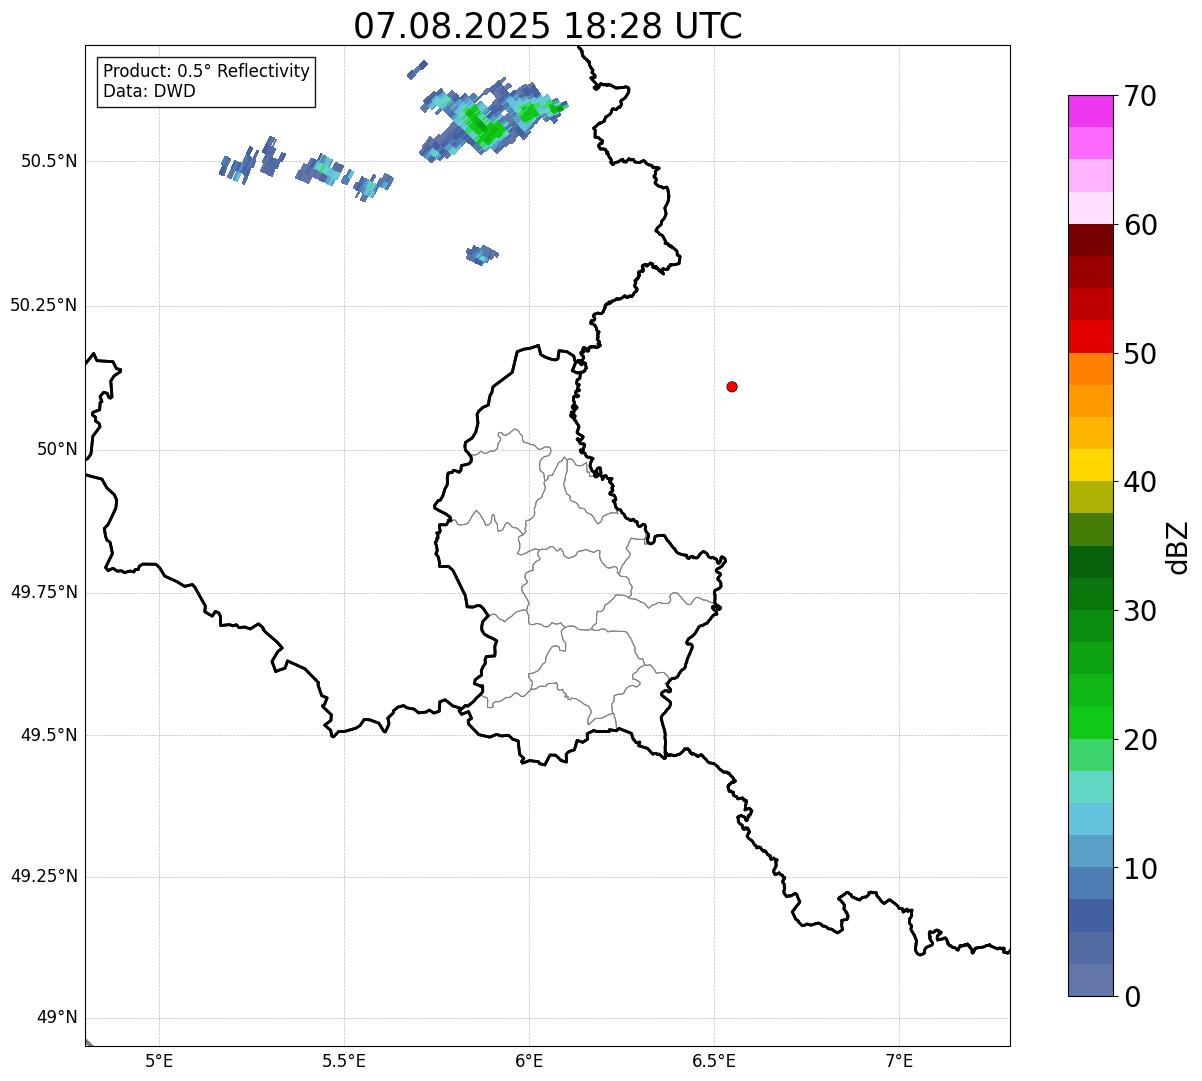Click the longitude label 6.5°E

click(x=714, y=1061)
